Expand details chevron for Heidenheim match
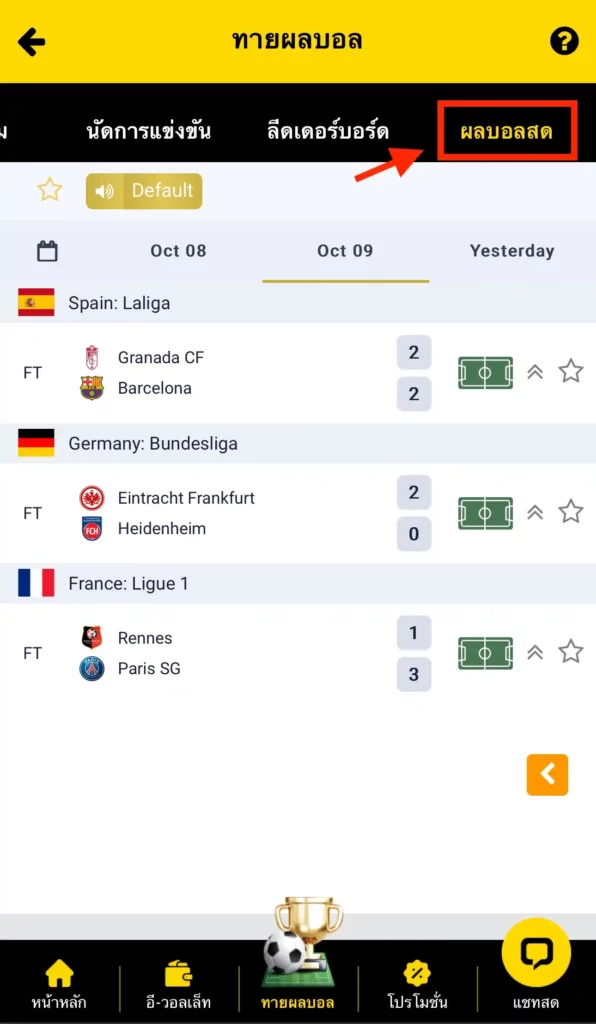 [535, 513]
